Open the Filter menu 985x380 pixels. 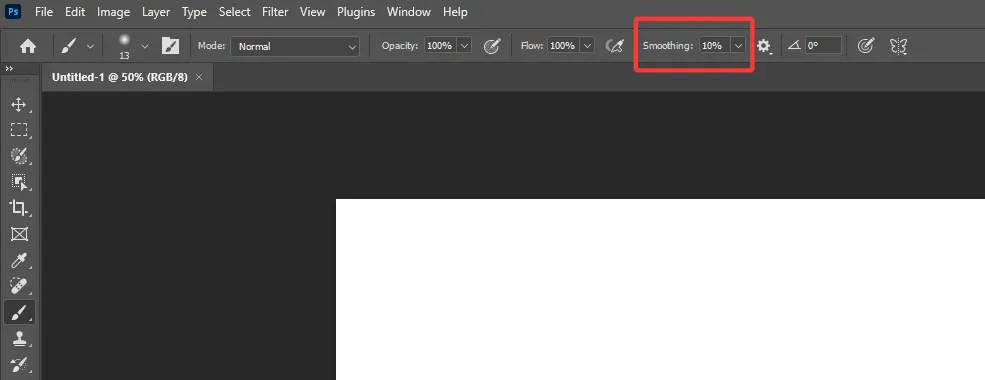pos(275,12)
